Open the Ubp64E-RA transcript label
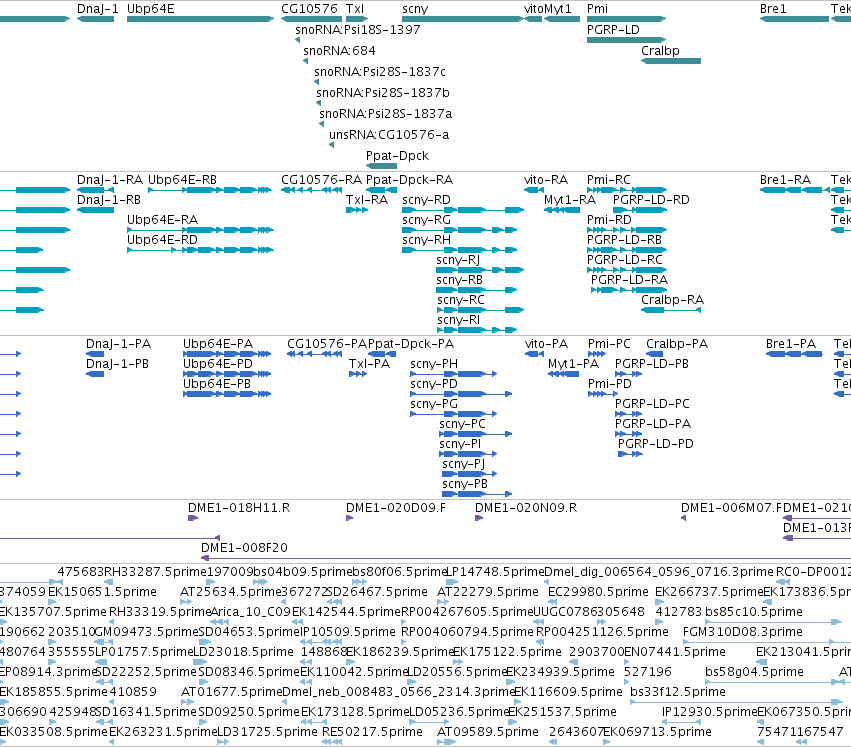Viewport: 851px width, 747px height. (x=162, y=220)
